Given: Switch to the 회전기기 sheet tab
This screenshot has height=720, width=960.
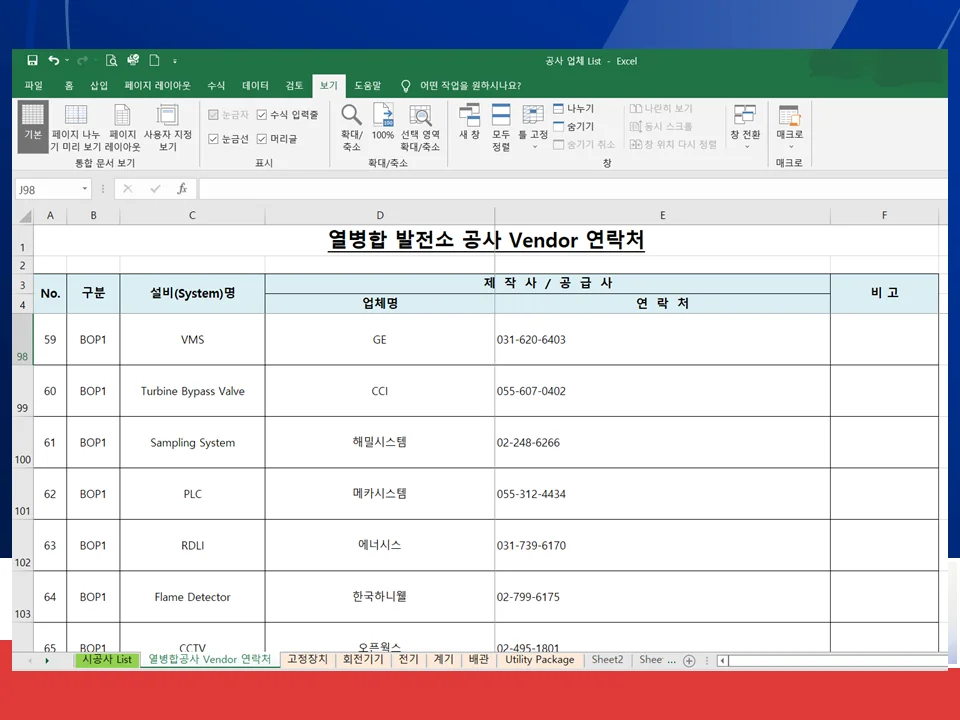Looking at the screenshot, I should (x=363, y=659).
